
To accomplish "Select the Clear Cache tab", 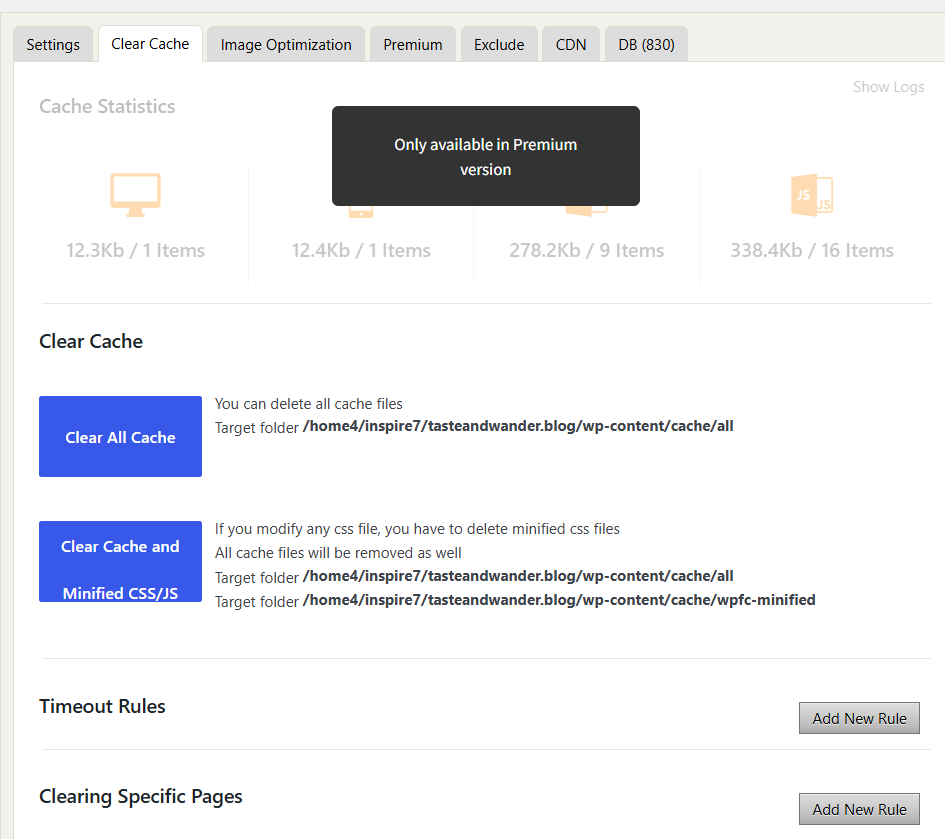I will (x=150, y=44).
